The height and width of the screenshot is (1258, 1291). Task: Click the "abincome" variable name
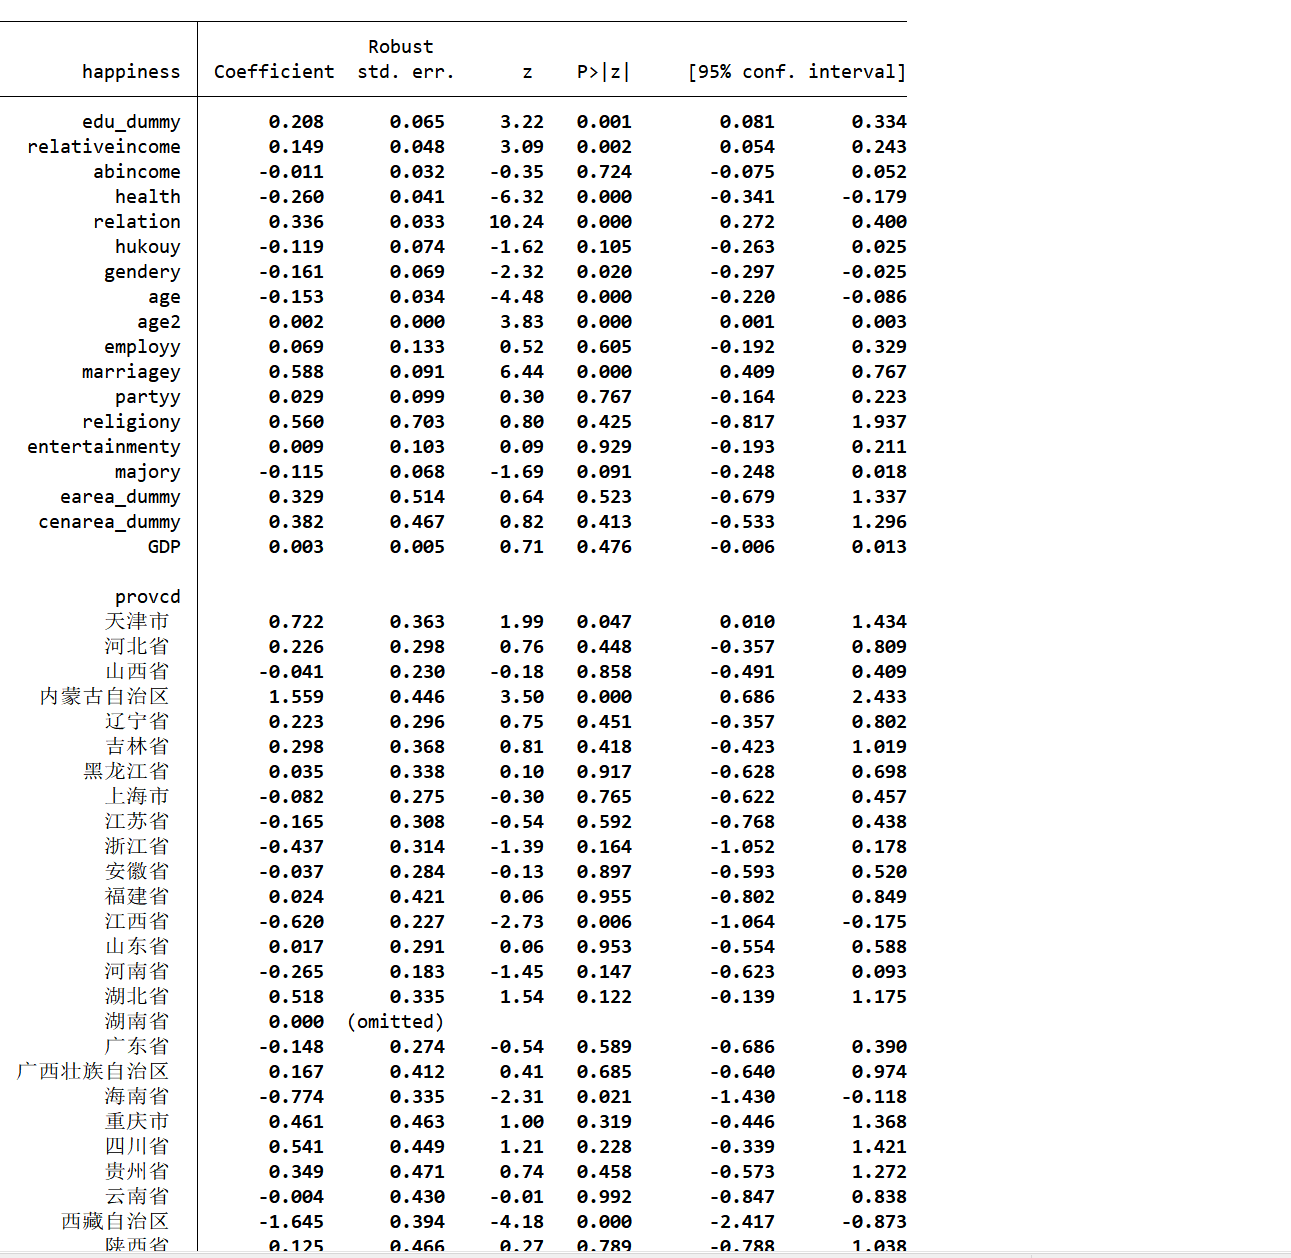[137, 172]
